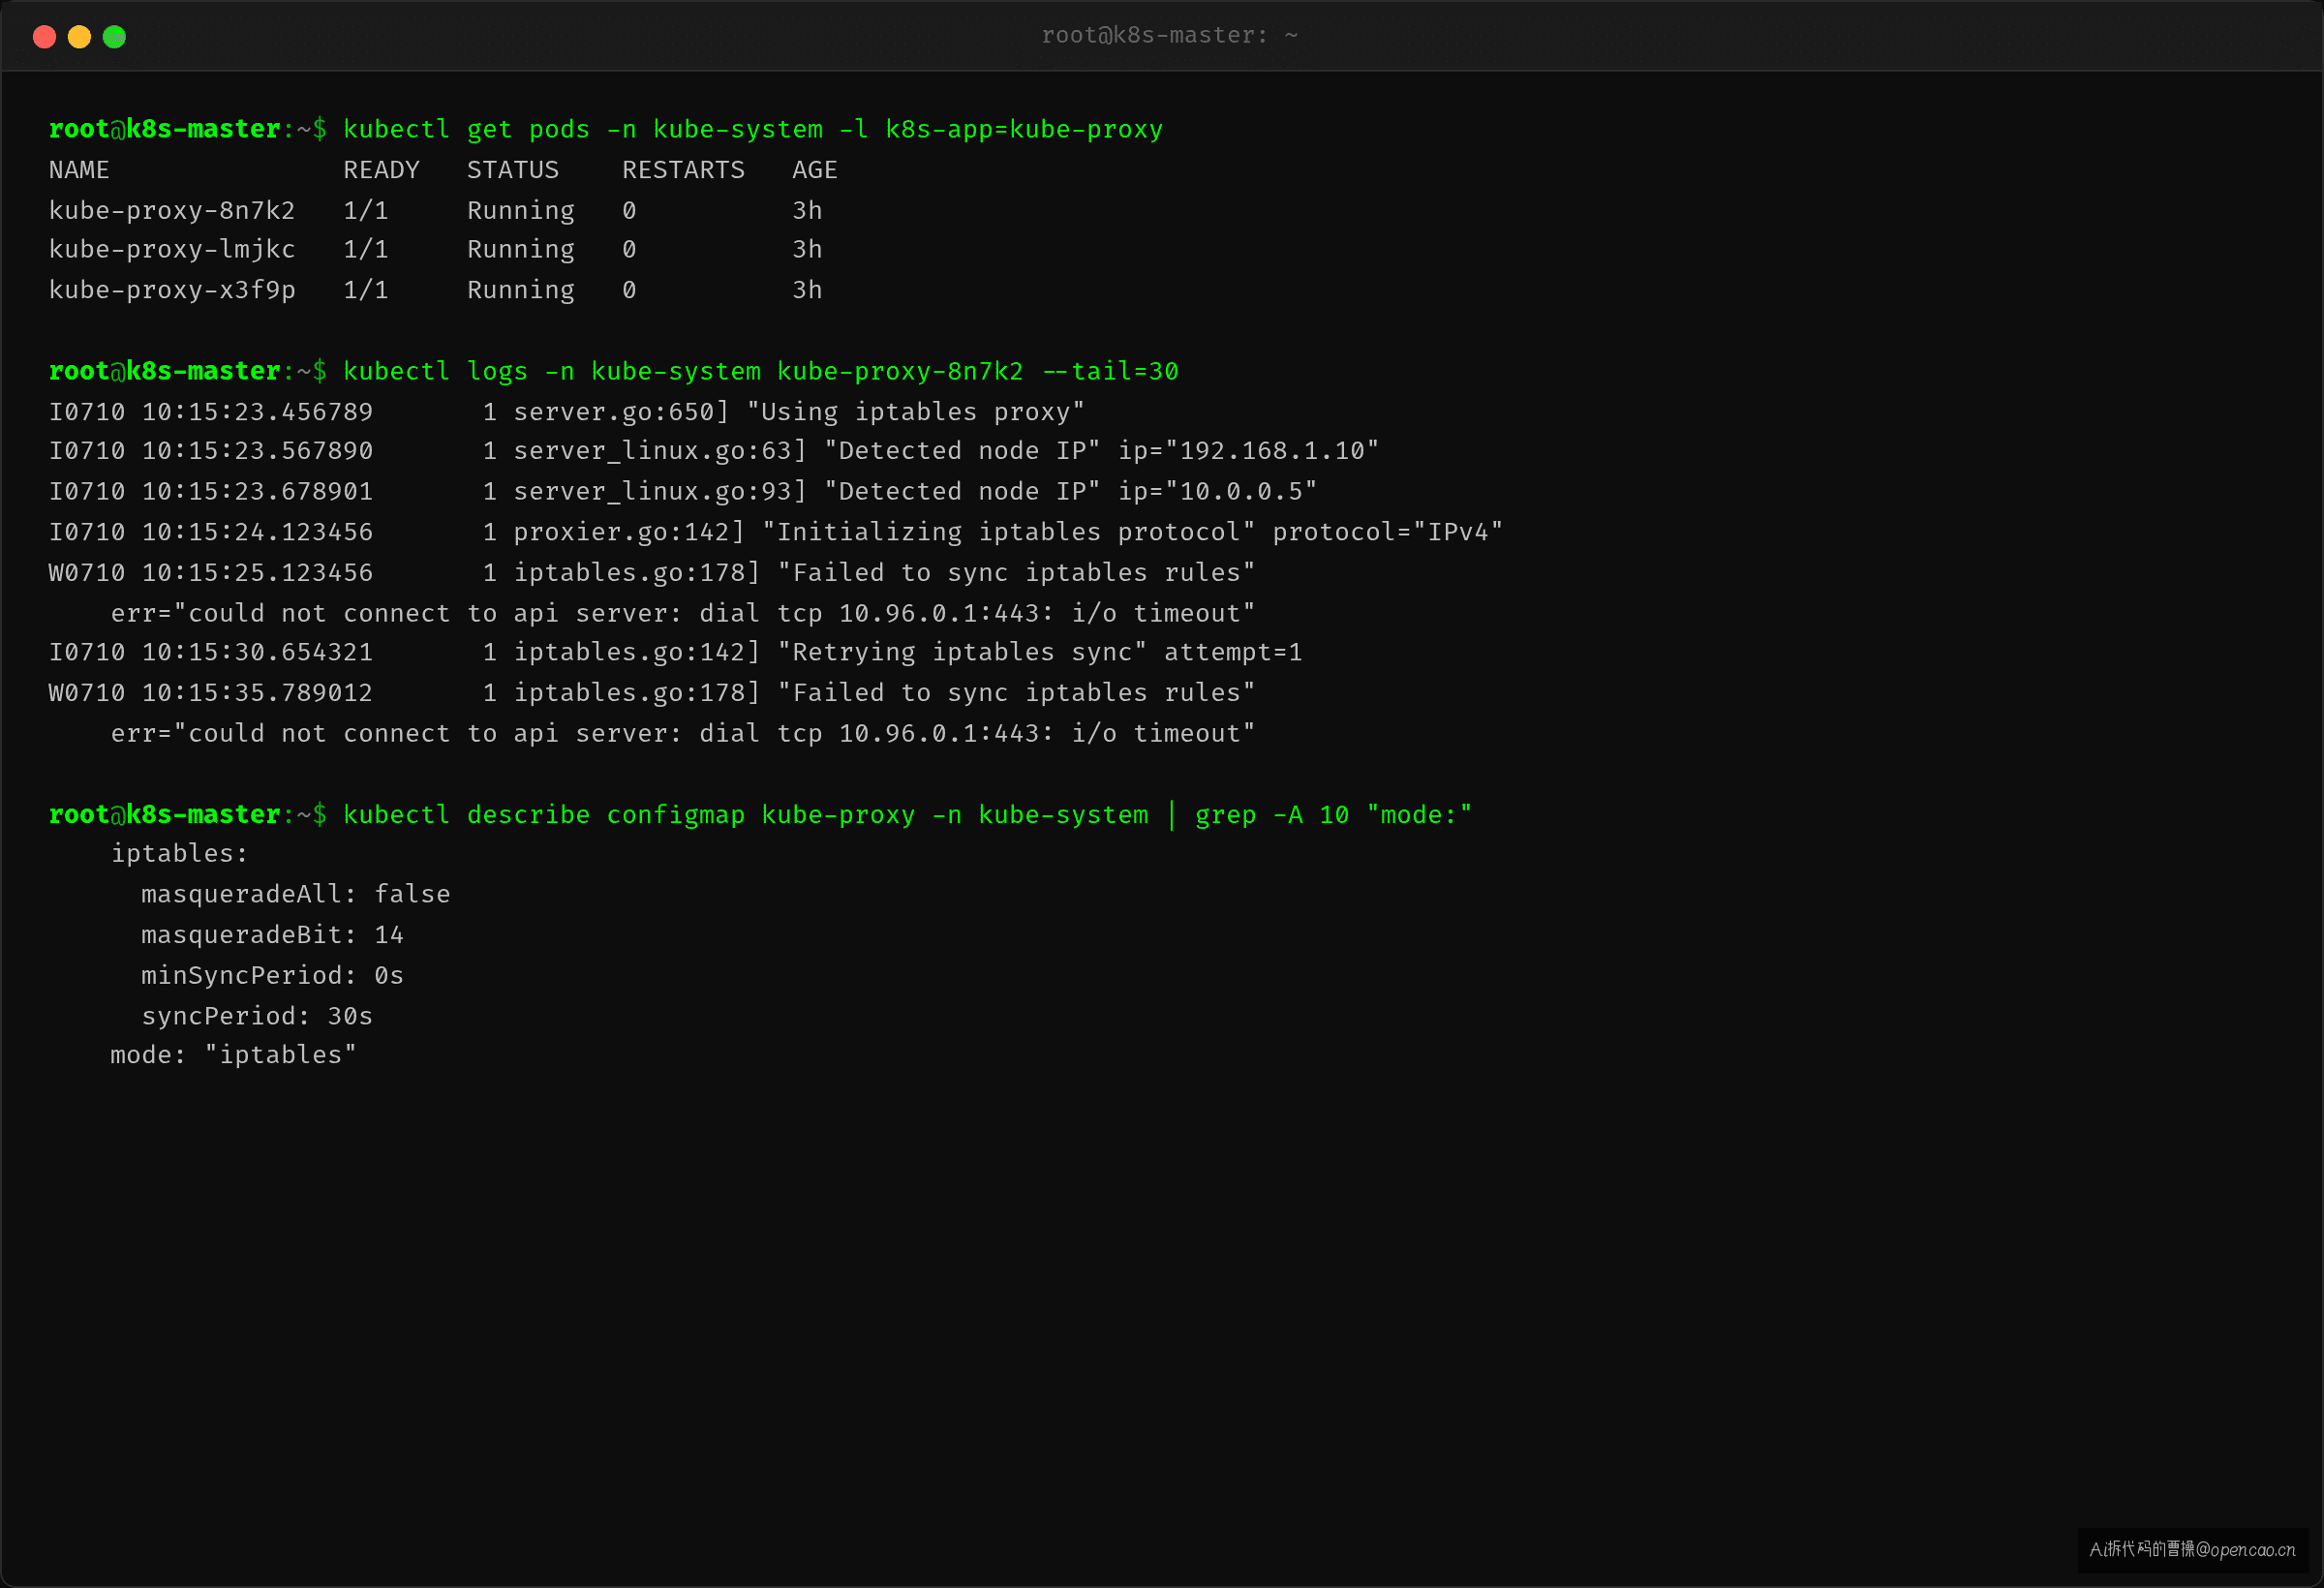Click the second "could not connect" error line
This screenshot has width=2324, height=1588.
pos(683,733)
